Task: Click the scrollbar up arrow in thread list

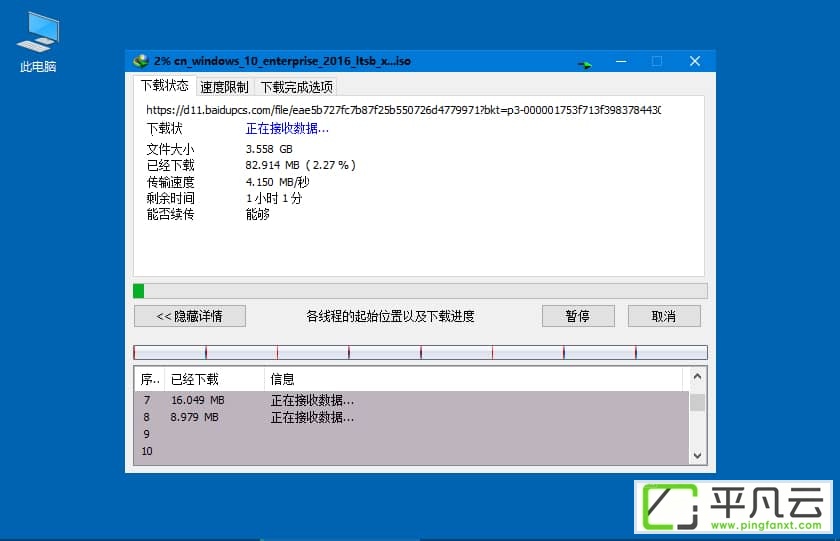Action: (x=697, y=377)
